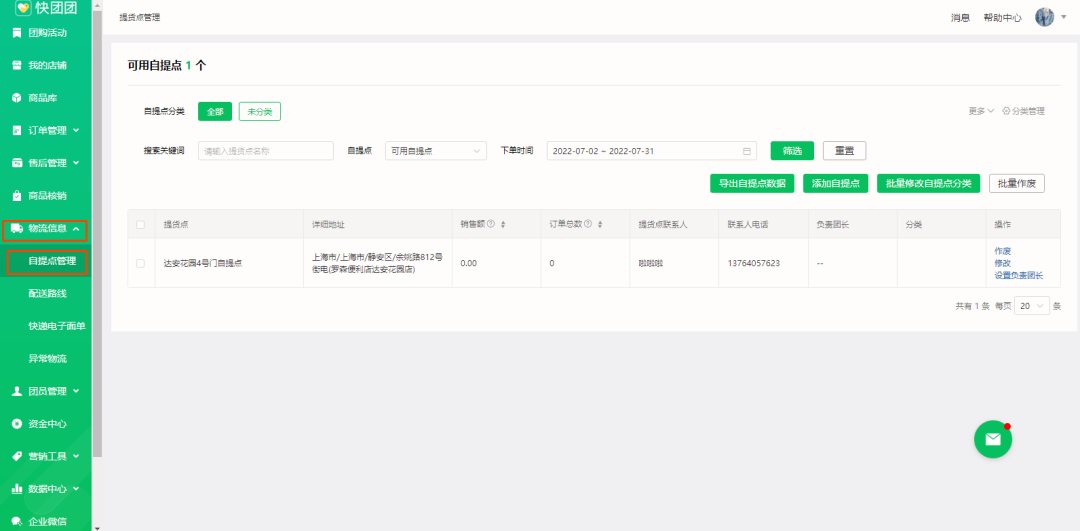Image resolution: width=1080 pixels, height=531 pixels.
Task: Click the 售后管理 sidebar icon
Action: (x=17, y=163)
